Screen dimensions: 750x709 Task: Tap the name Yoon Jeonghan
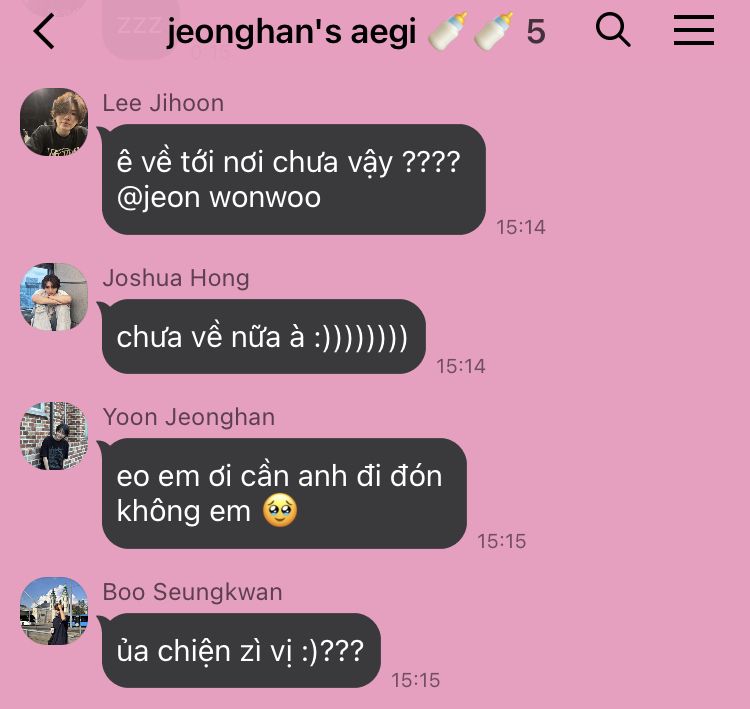(x=189, y=417)
